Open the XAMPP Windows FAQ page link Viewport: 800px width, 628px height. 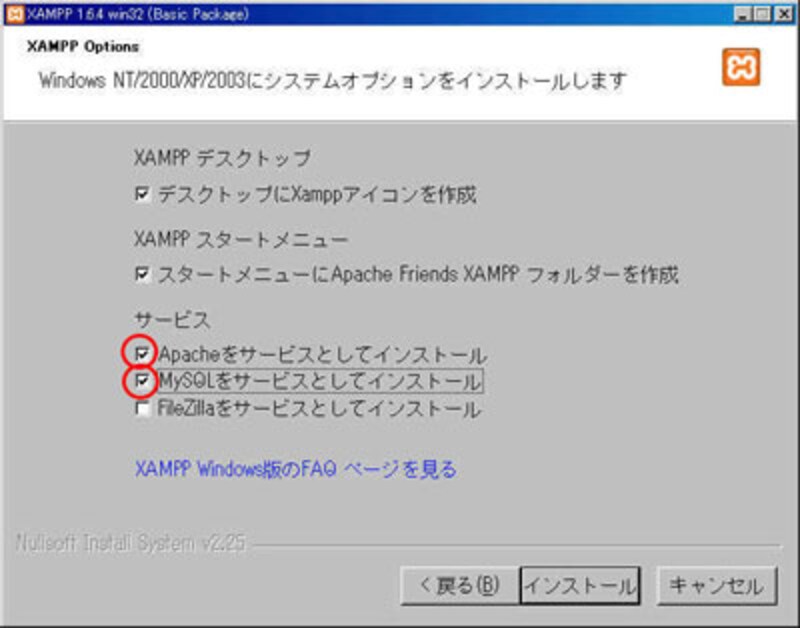tap(295, 469)
